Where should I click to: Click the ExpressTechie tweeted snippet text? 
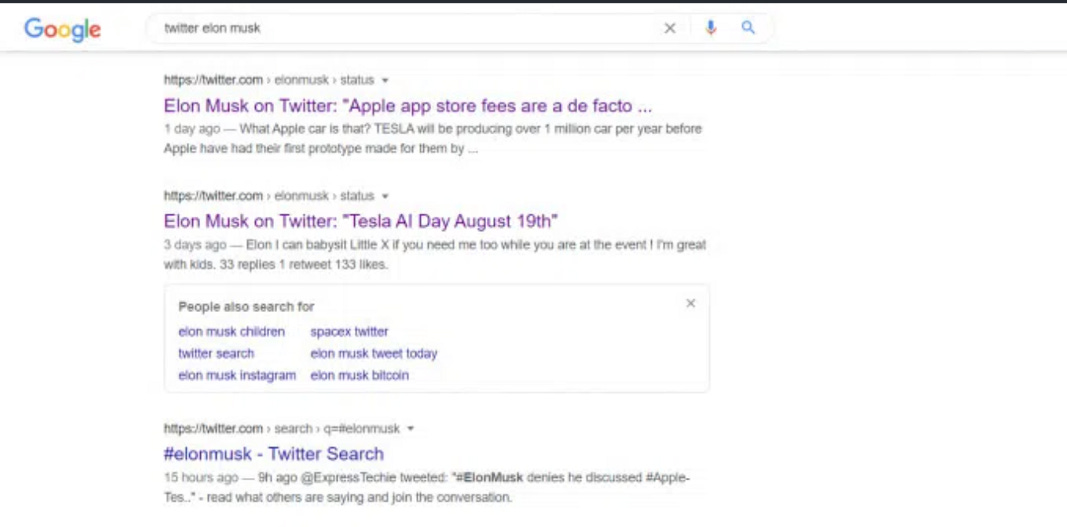[427, 488]
